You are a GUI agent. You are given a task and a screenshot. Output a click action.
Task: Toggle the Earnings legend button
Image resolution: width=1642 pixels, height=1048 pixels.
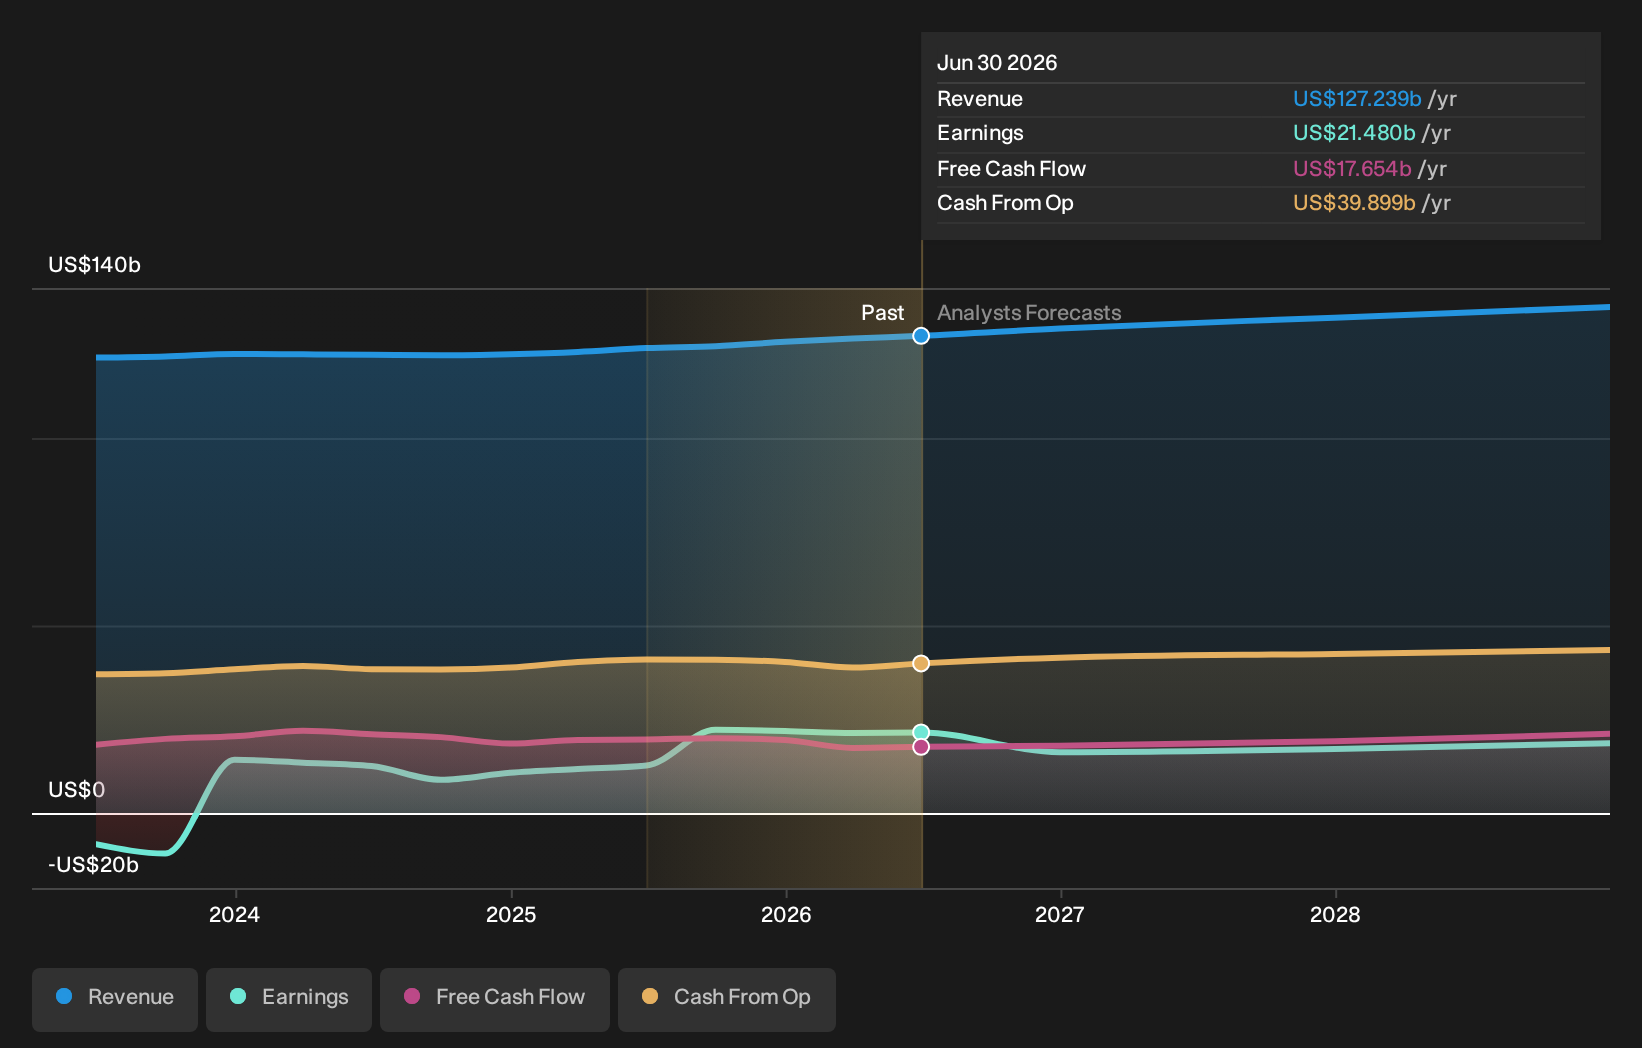click(x=289, y=999)
